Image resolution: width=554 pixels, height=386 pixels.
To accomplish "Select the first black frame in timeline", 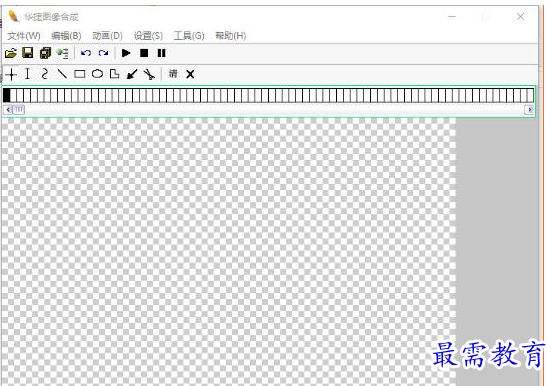I will tap(7, 95).
